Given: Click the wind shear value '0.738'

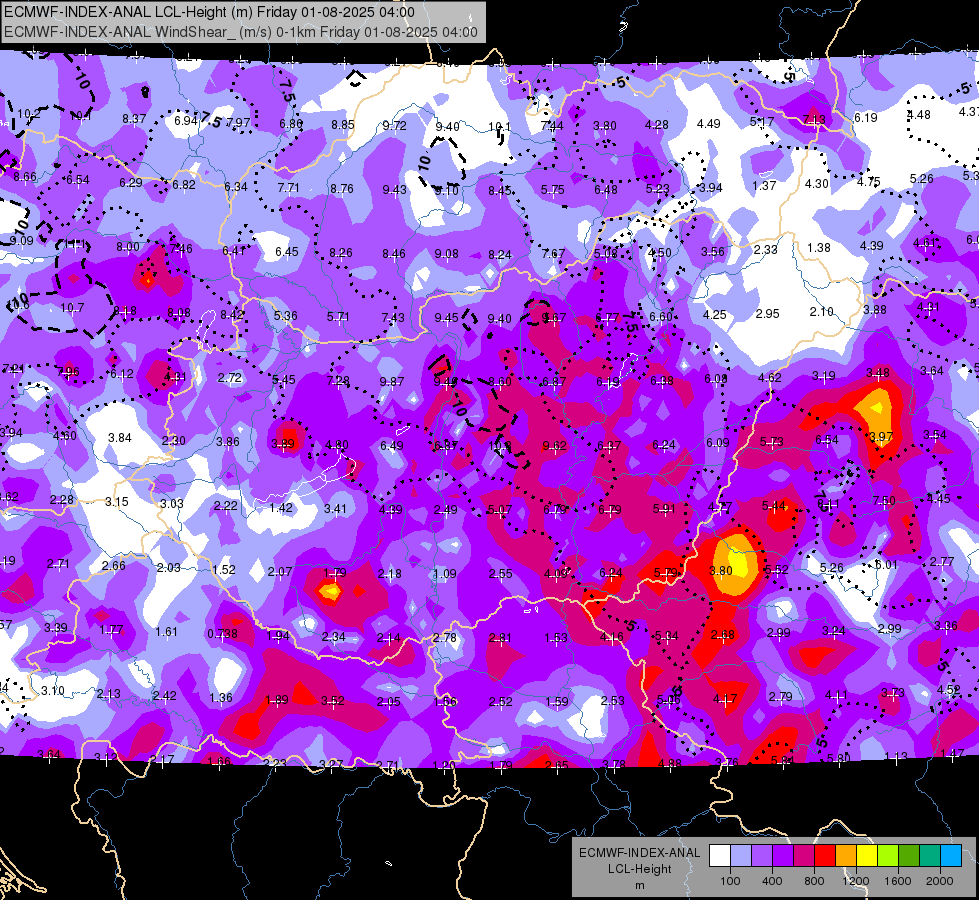Looking at the screenshot, I should coord(222,634).
